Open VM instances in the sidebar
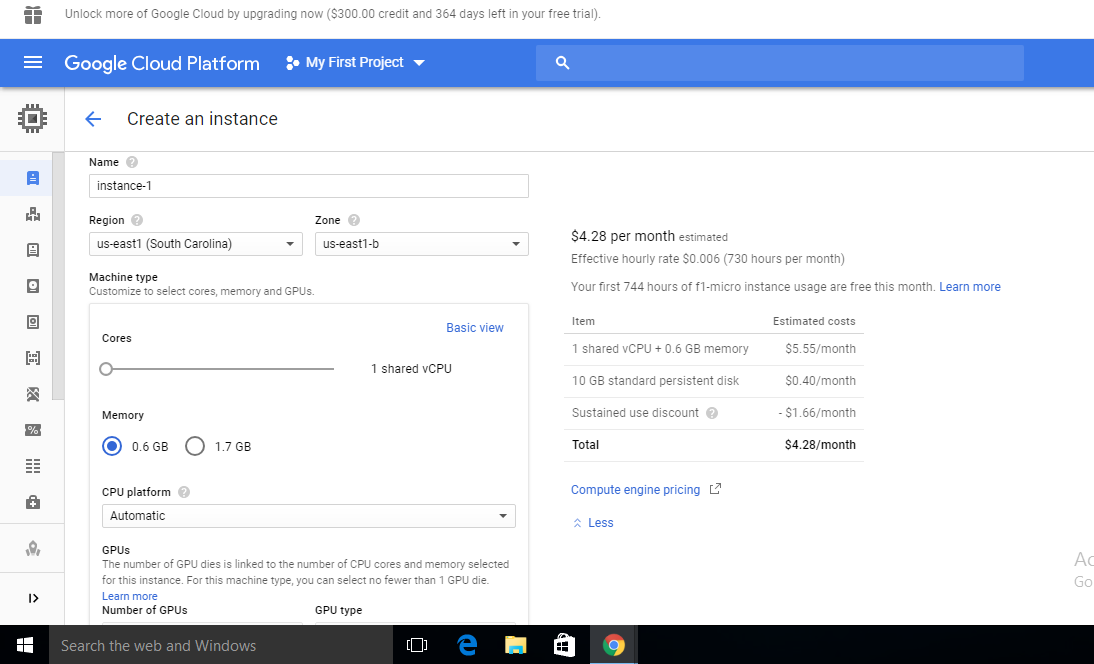The image size is (1094, 664). tap(32, 179)
